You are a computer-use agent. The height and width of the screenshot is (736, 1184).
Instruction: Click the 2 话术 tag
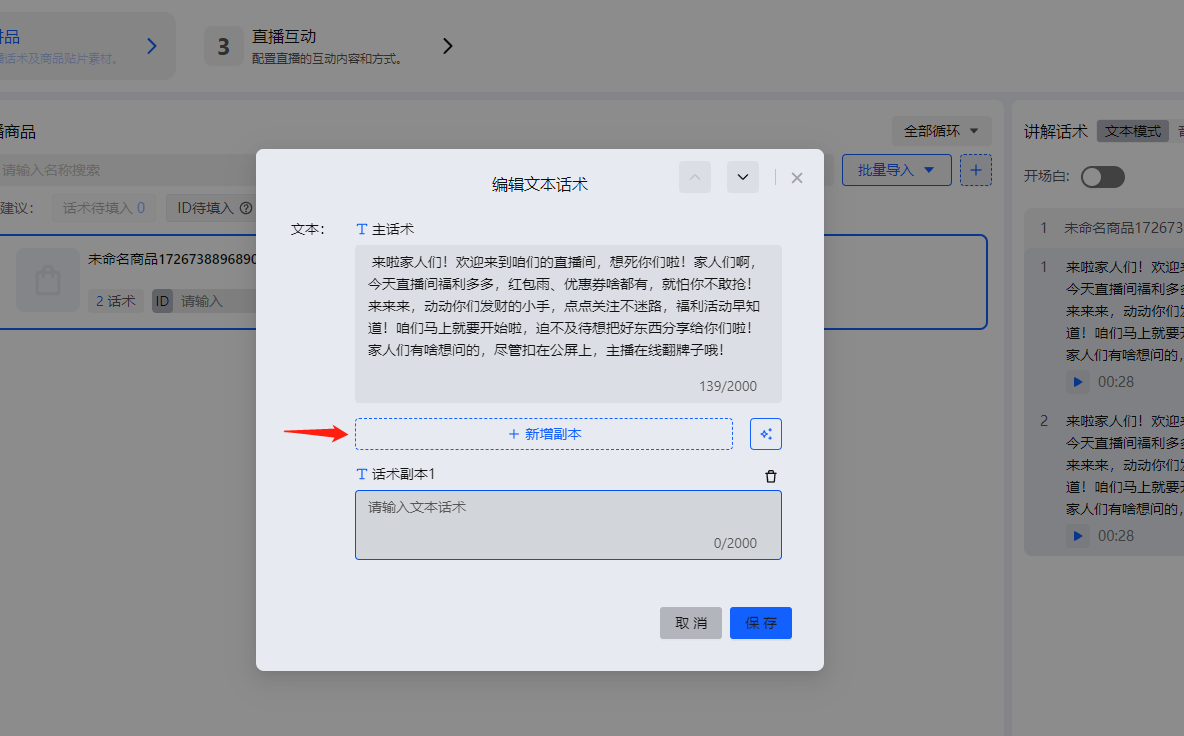pyautogui.click(x=116, y=301)
